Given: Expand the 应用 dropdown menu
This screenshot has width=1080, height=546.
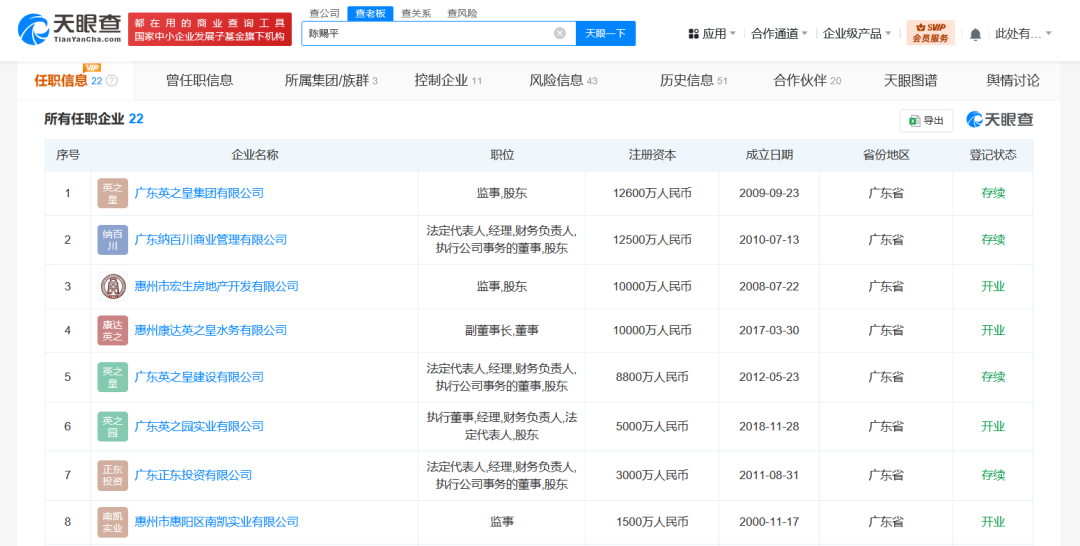Looking at the screenshot, I should click(x=712, y=34).
